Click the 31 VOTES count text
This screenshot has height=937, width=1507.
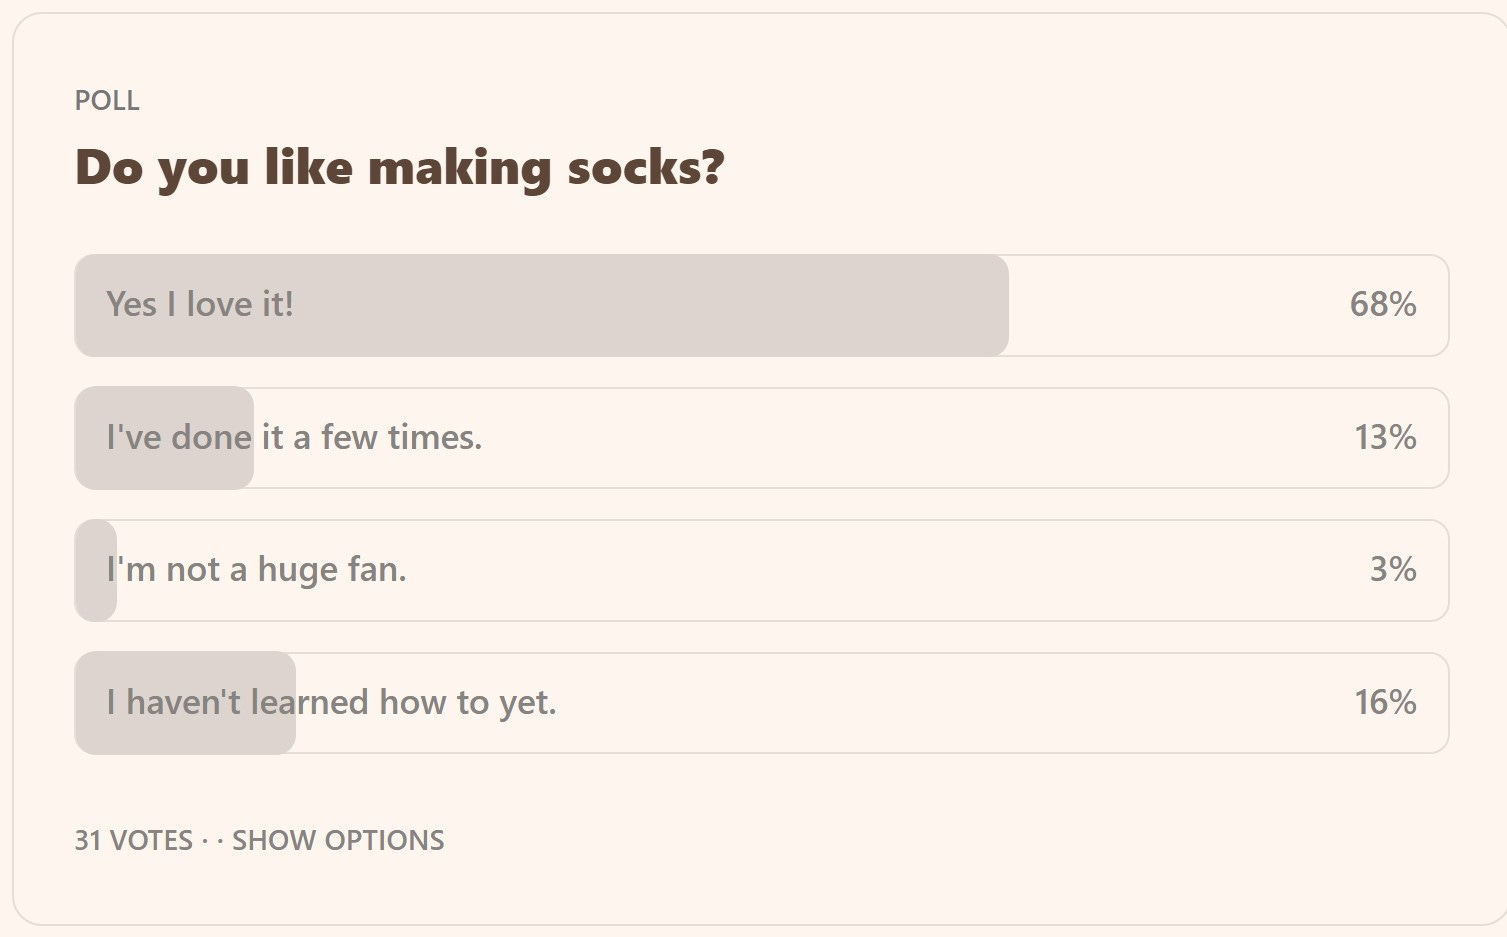(x=134, y=840)
